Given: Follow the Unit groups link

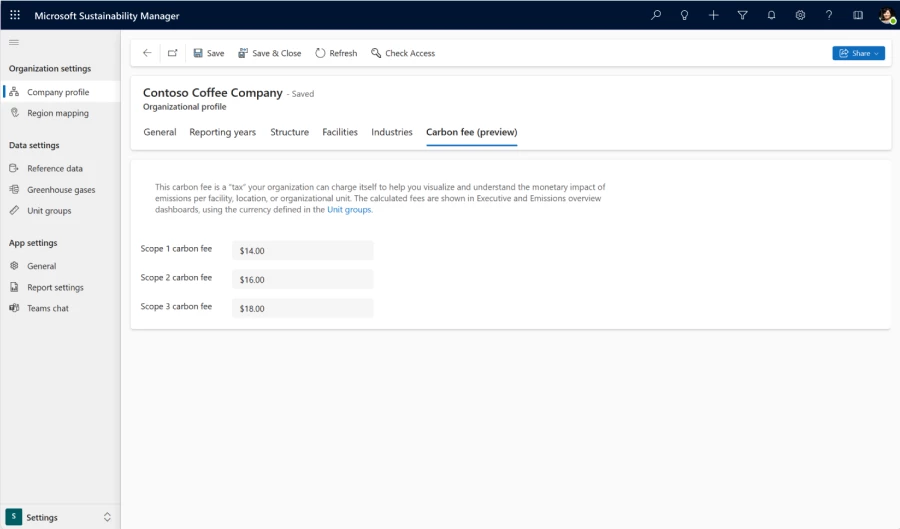Looking at the screenshot, I should coord(349,210).
